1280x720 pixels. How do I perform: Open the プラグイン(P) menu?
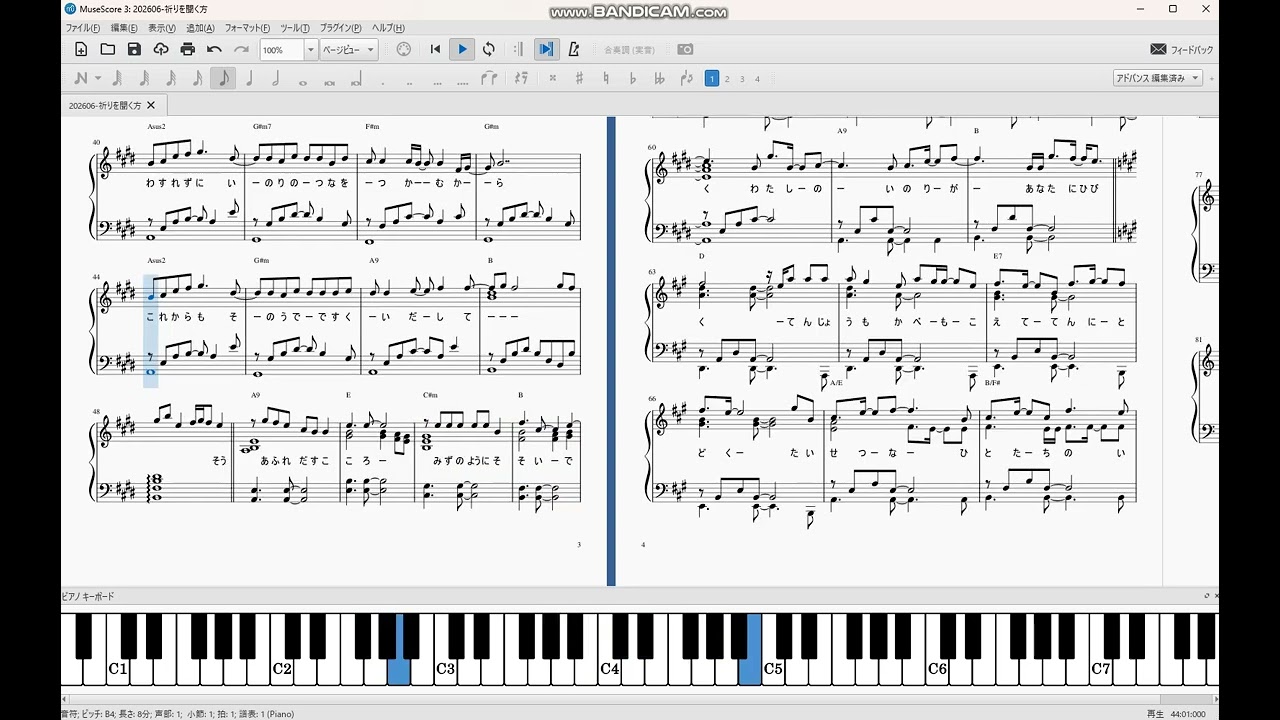click(341, 28)
